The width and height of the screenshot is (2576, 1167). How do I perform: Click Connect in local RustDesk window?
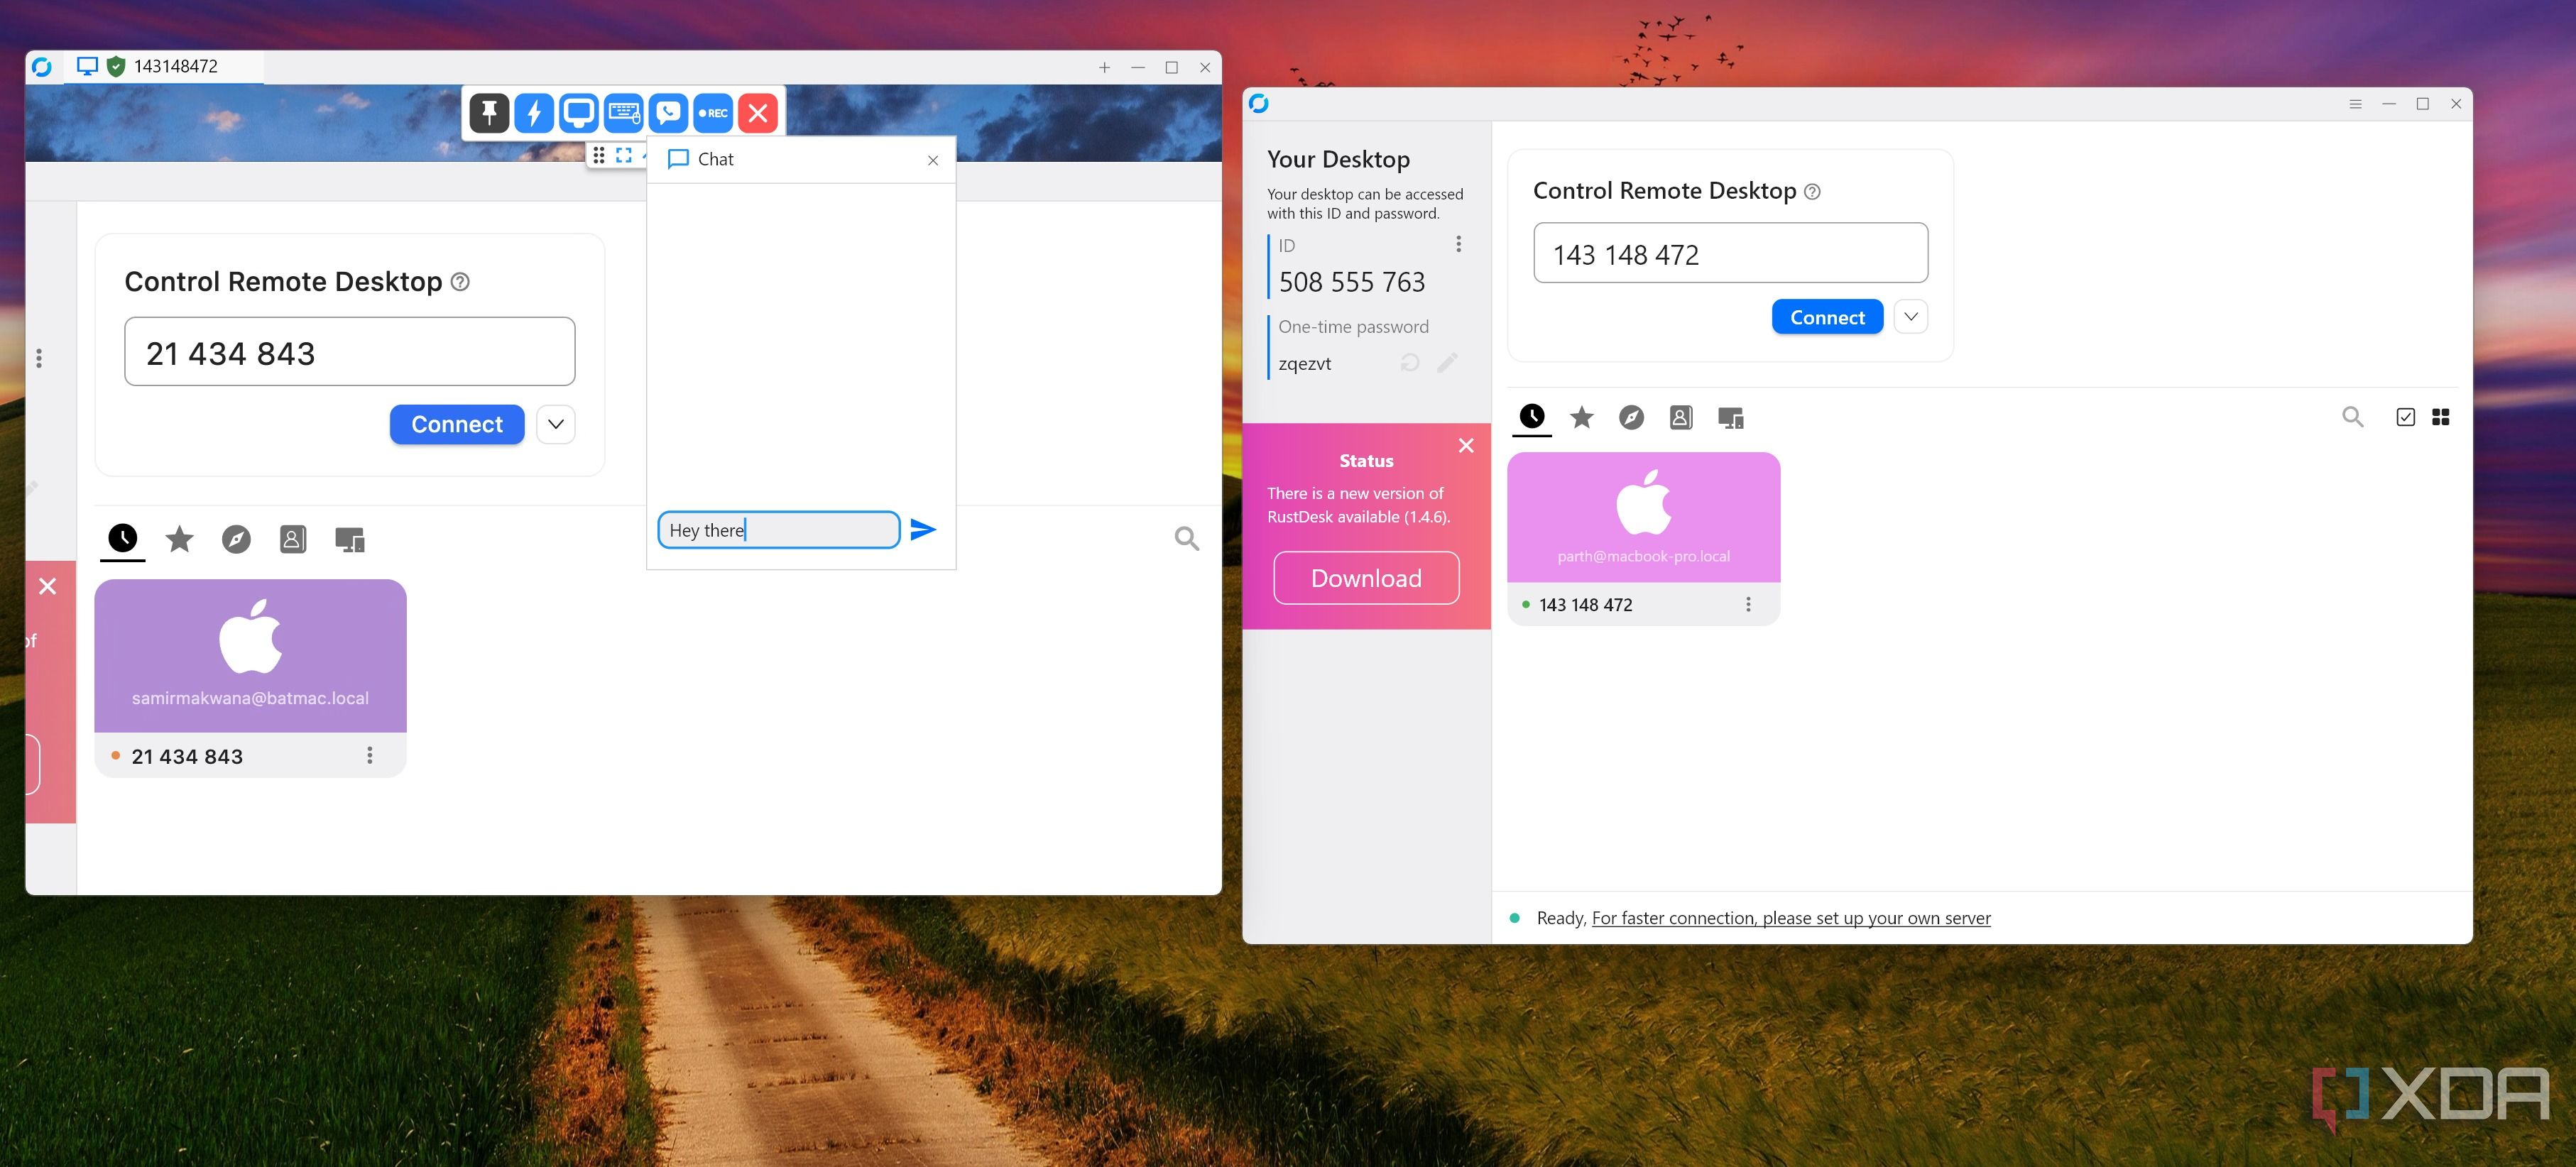point(1827,317)
